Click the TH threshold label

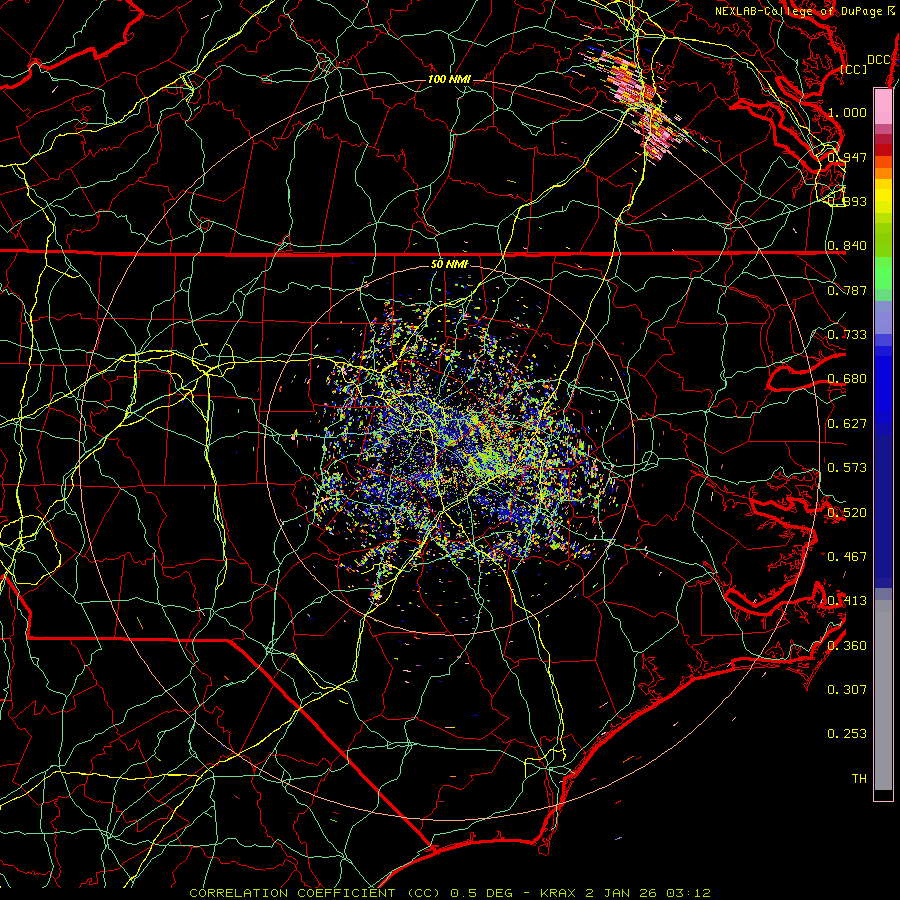tap(859, 778)
